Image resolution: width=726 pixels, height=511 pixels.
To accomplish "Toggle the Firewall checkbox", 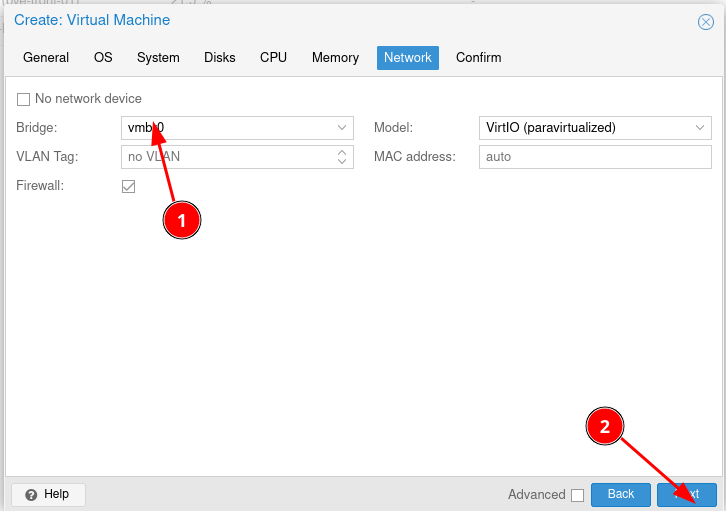I will tap(128, 186).
